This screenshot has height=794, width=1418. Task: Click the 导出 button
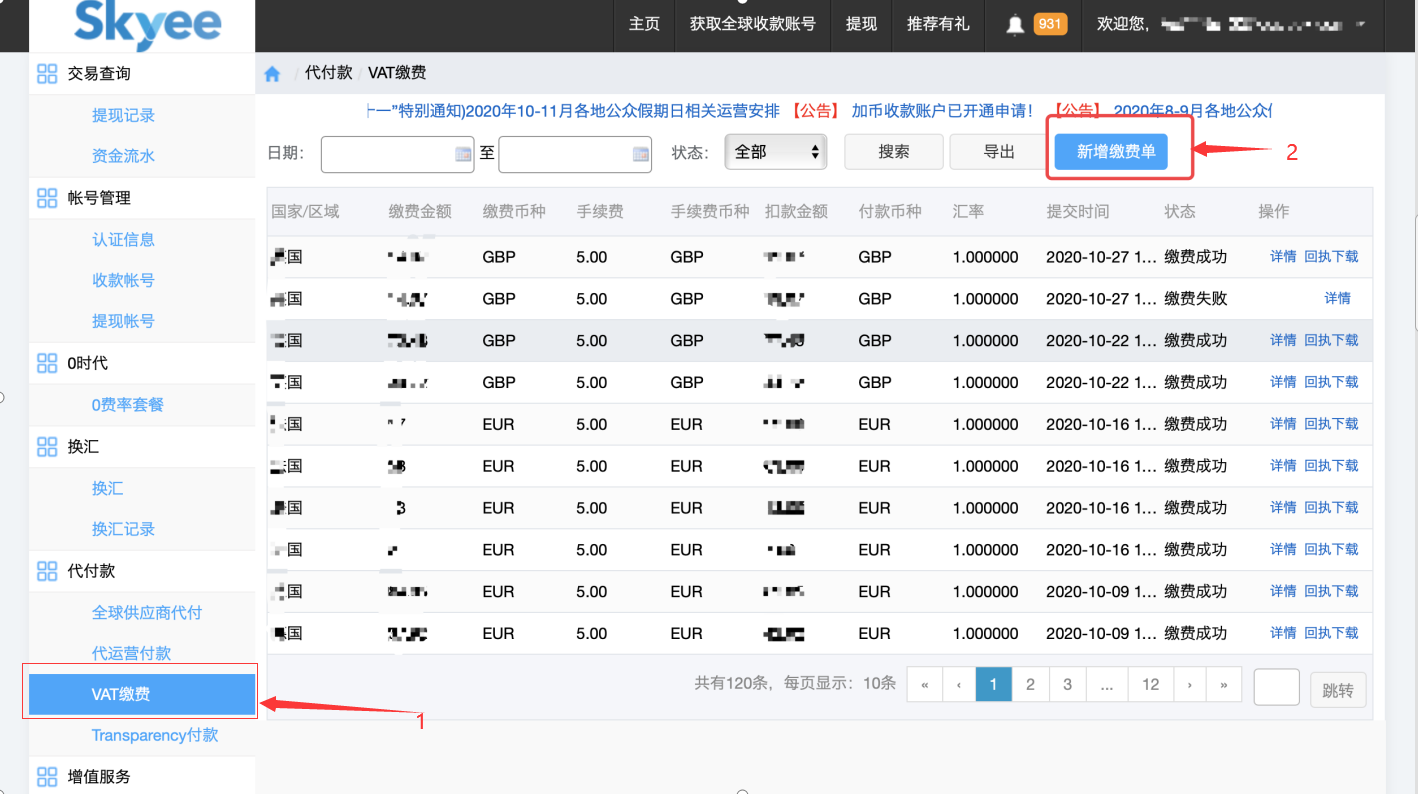(x=999, y=152)
